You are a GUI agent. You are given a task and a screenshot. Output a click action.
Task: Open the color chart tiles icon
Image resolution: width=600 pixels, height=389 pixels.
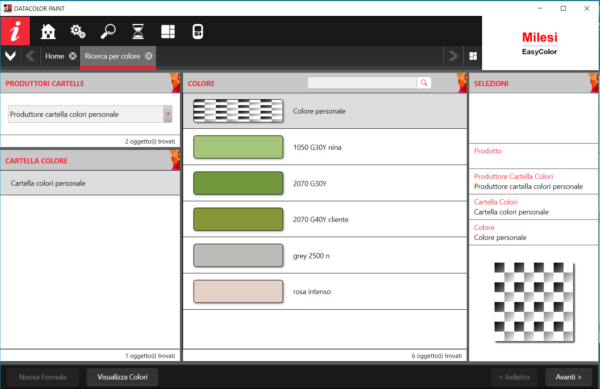click(168, 31)
